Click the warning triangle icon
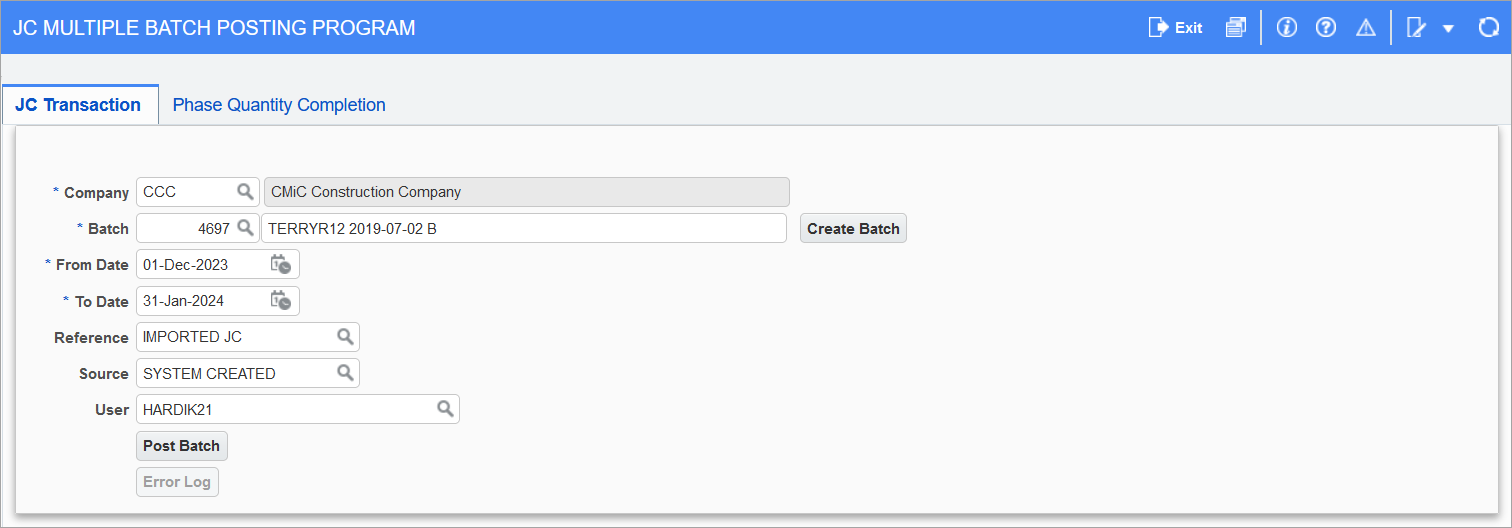 1366,28
